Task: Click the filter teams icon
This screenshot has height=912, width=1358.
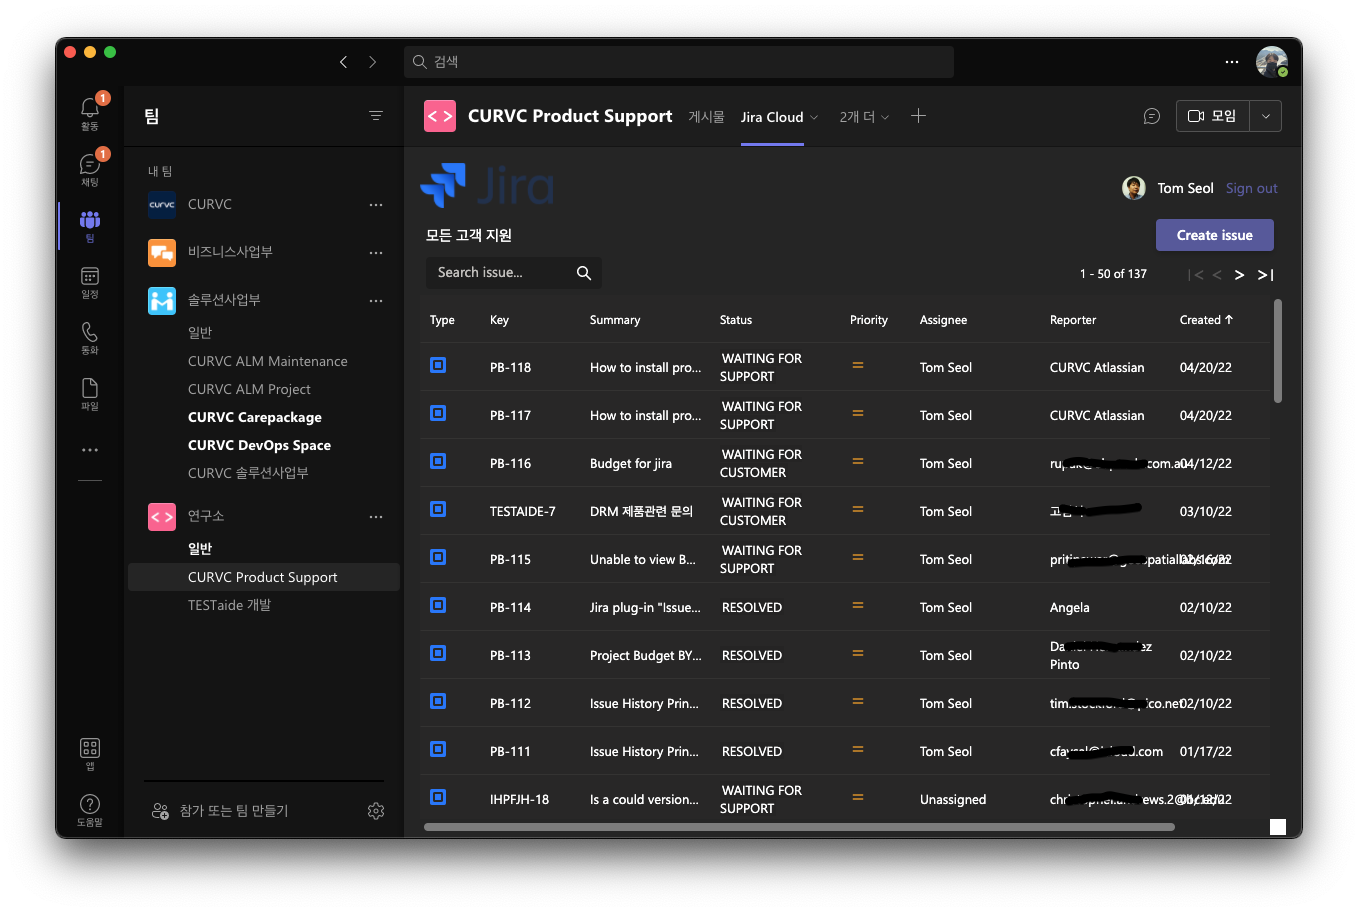Action: click(376, 116)
